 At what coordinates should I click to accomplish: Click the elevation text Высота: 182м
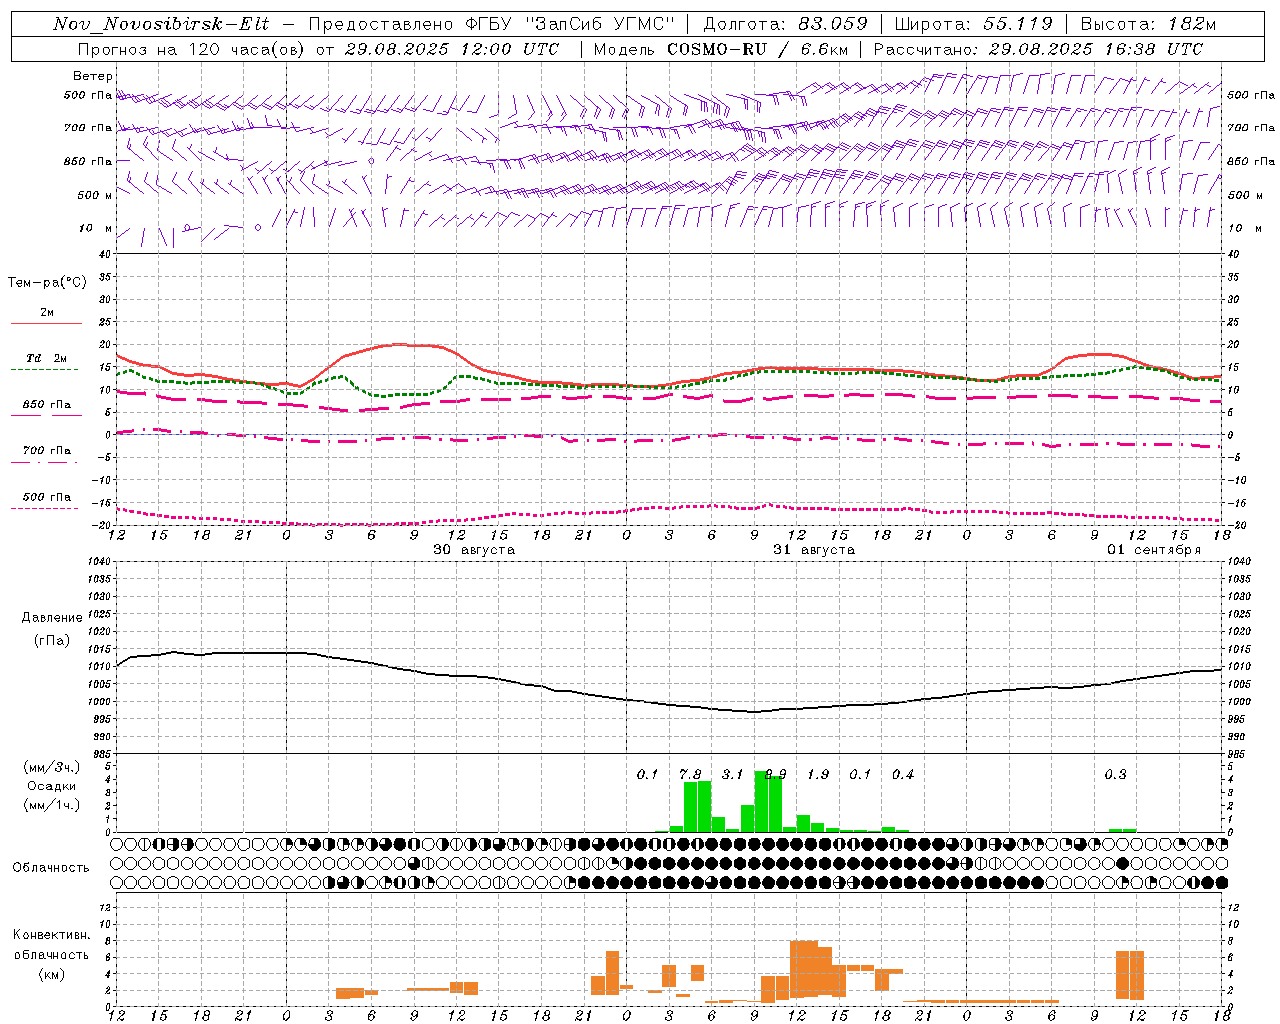pos(1148,24)
